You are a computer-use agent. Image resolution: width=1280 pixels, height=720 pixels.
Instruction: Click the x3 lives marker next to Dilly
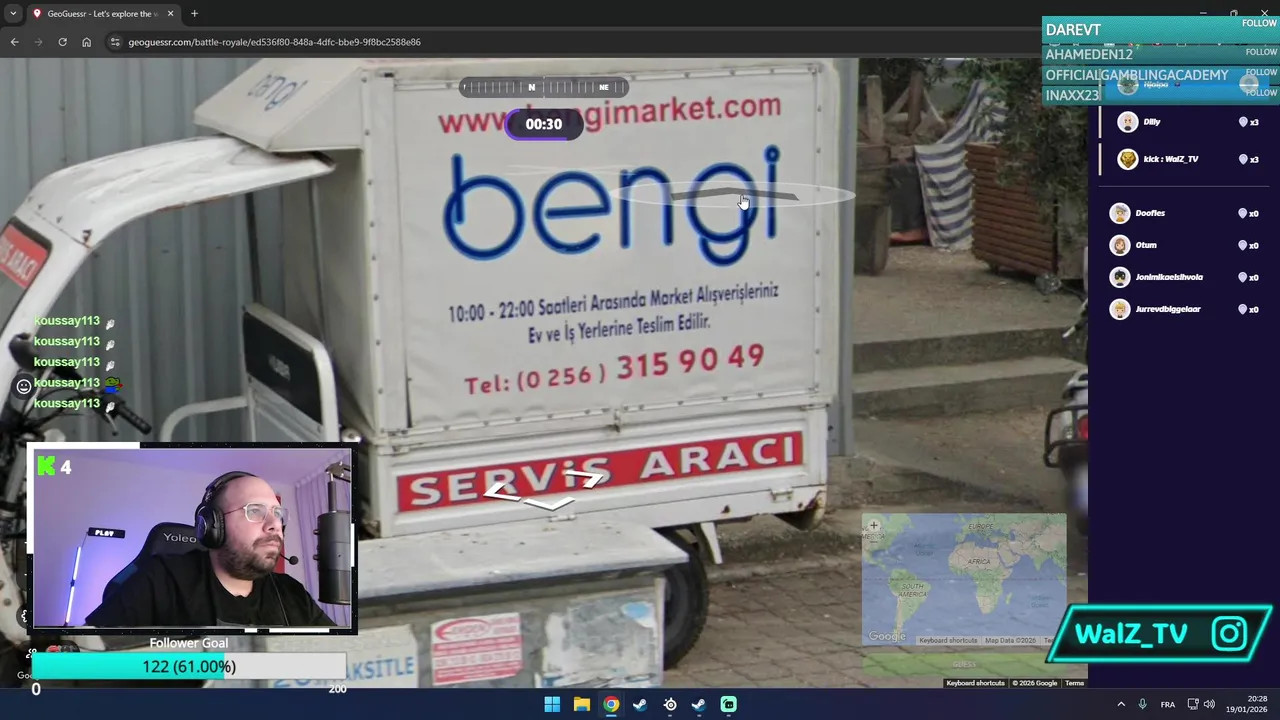tap(1248, 122)
